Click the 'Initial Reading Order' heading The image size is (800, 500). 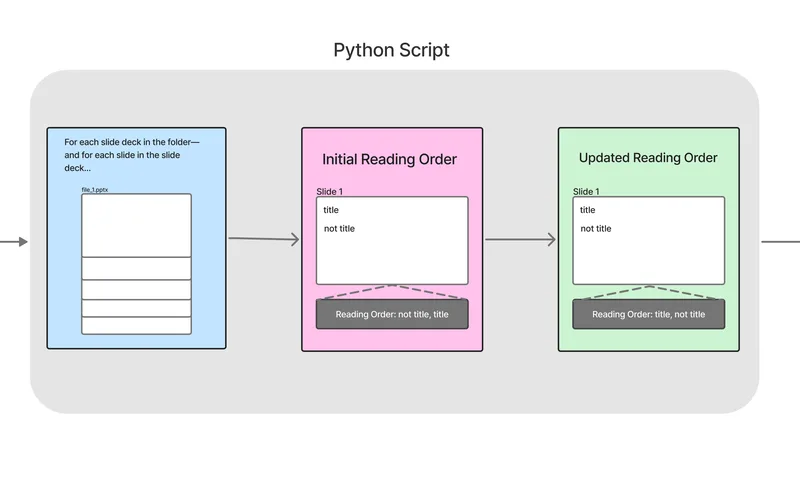(389, 159)
